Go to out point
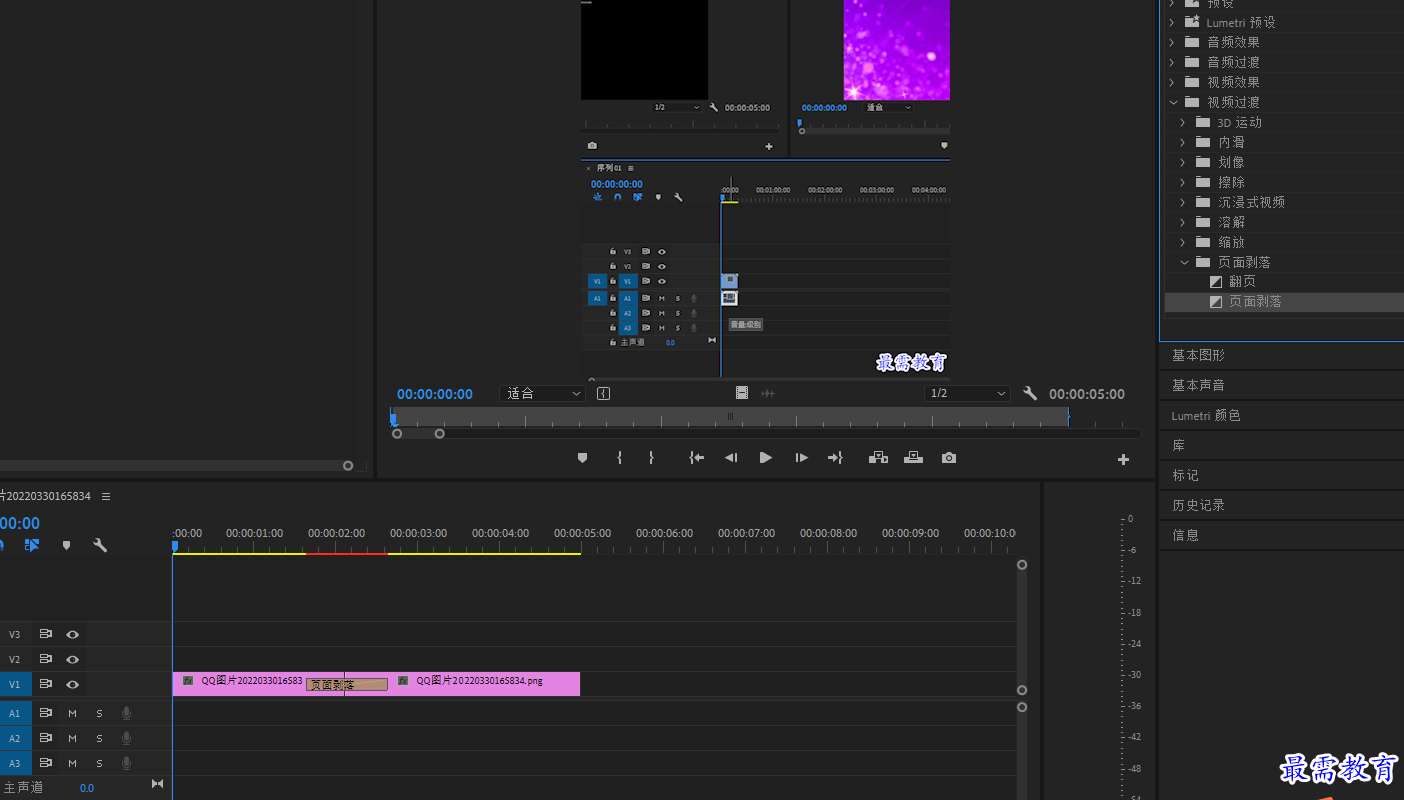The width and height of the screenshot is (1404, 800). click(835, 458)
